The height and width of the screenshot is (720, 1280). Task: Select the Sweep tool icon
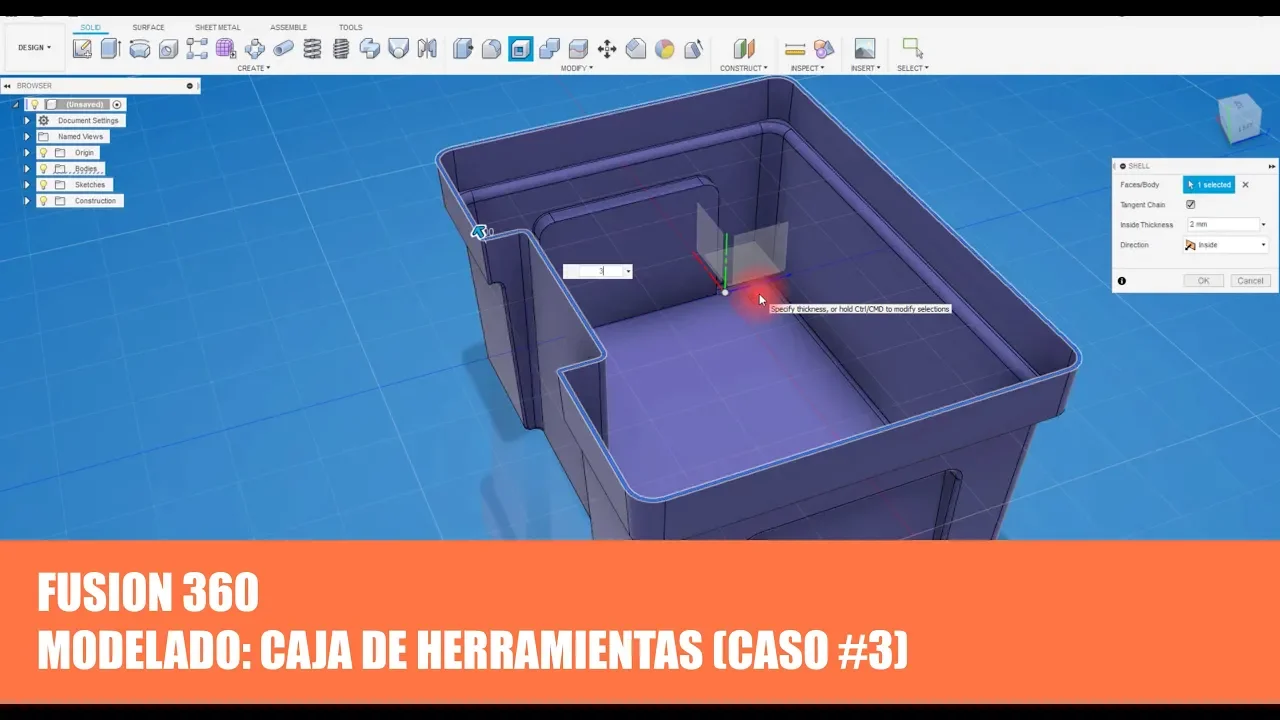370,48
